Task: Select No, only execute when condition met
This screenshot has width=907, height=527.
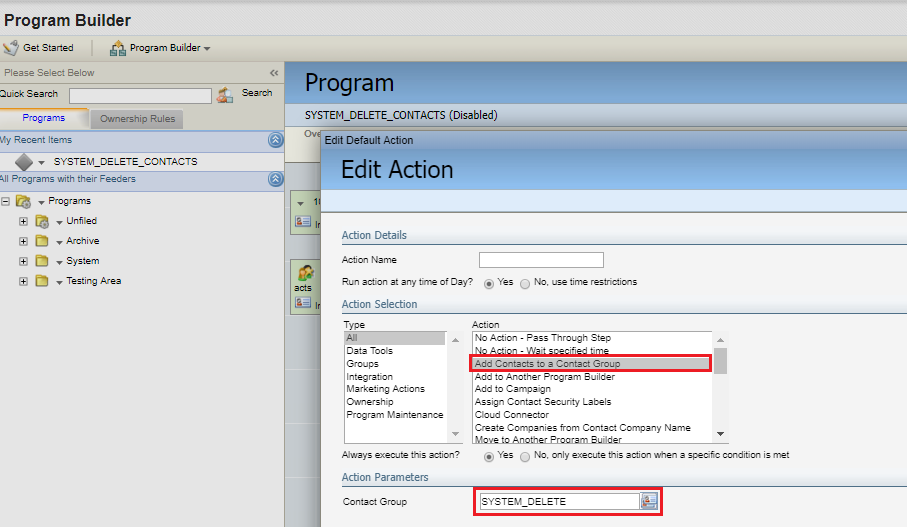Action: 525,457
